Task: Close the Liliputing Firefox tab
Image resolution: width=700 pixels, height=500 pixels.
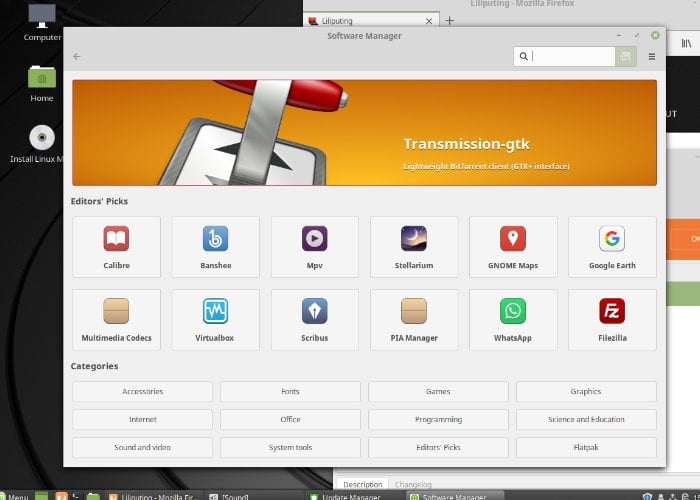Action: click(429, 21)
